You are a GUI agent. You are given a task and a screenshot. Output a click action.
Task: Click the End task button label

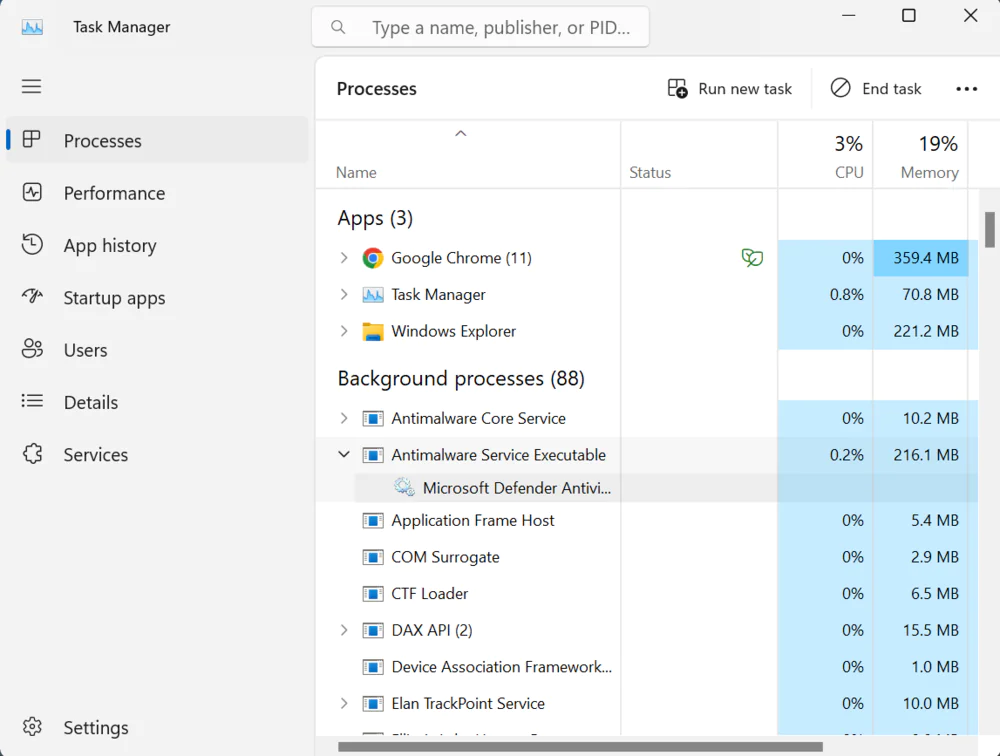click(x=892, y=89)
